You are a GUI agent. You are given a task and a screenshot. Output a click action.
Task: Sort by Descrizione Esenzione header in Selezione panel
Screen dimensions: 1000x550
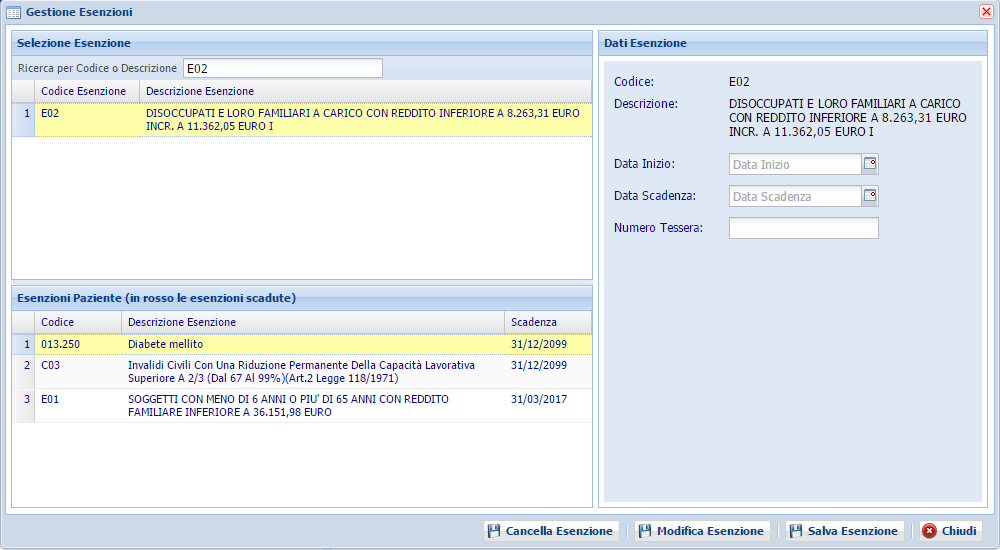point(365,91)
